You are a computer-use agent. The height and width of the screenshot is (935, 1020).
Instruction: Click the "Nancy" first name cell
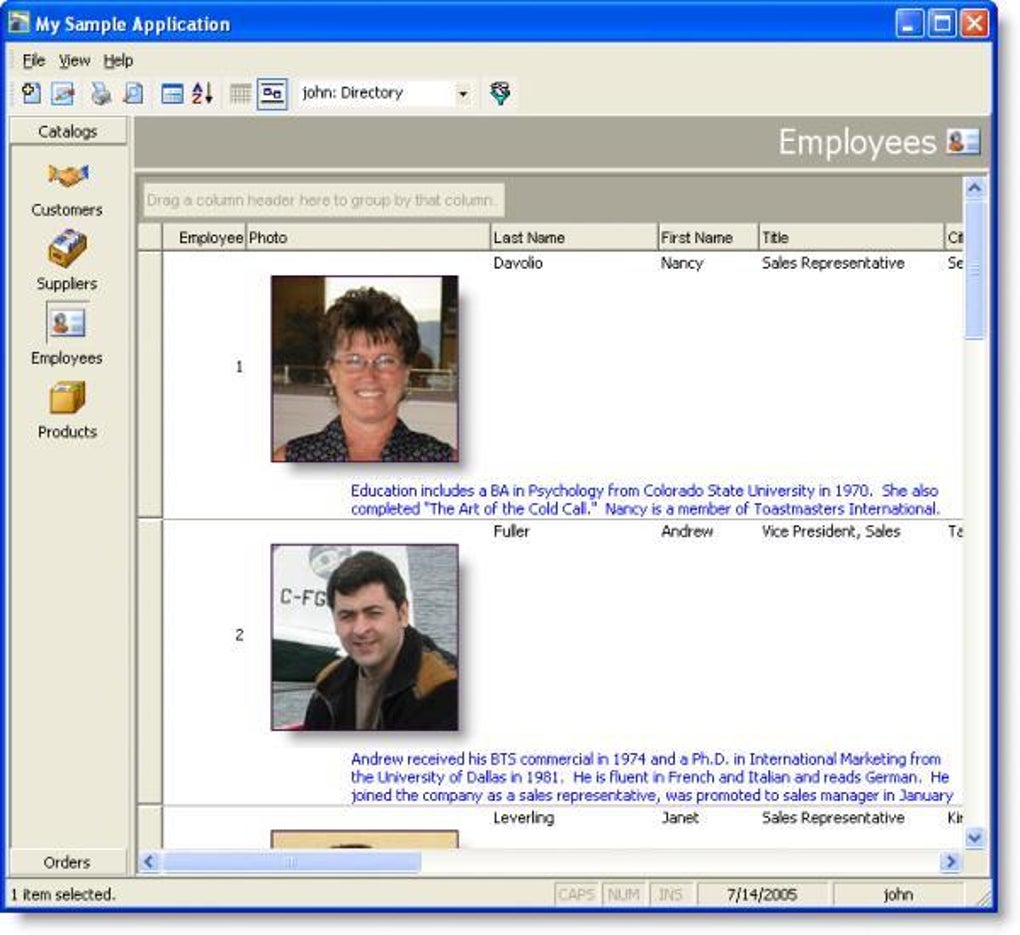point(682,263)
